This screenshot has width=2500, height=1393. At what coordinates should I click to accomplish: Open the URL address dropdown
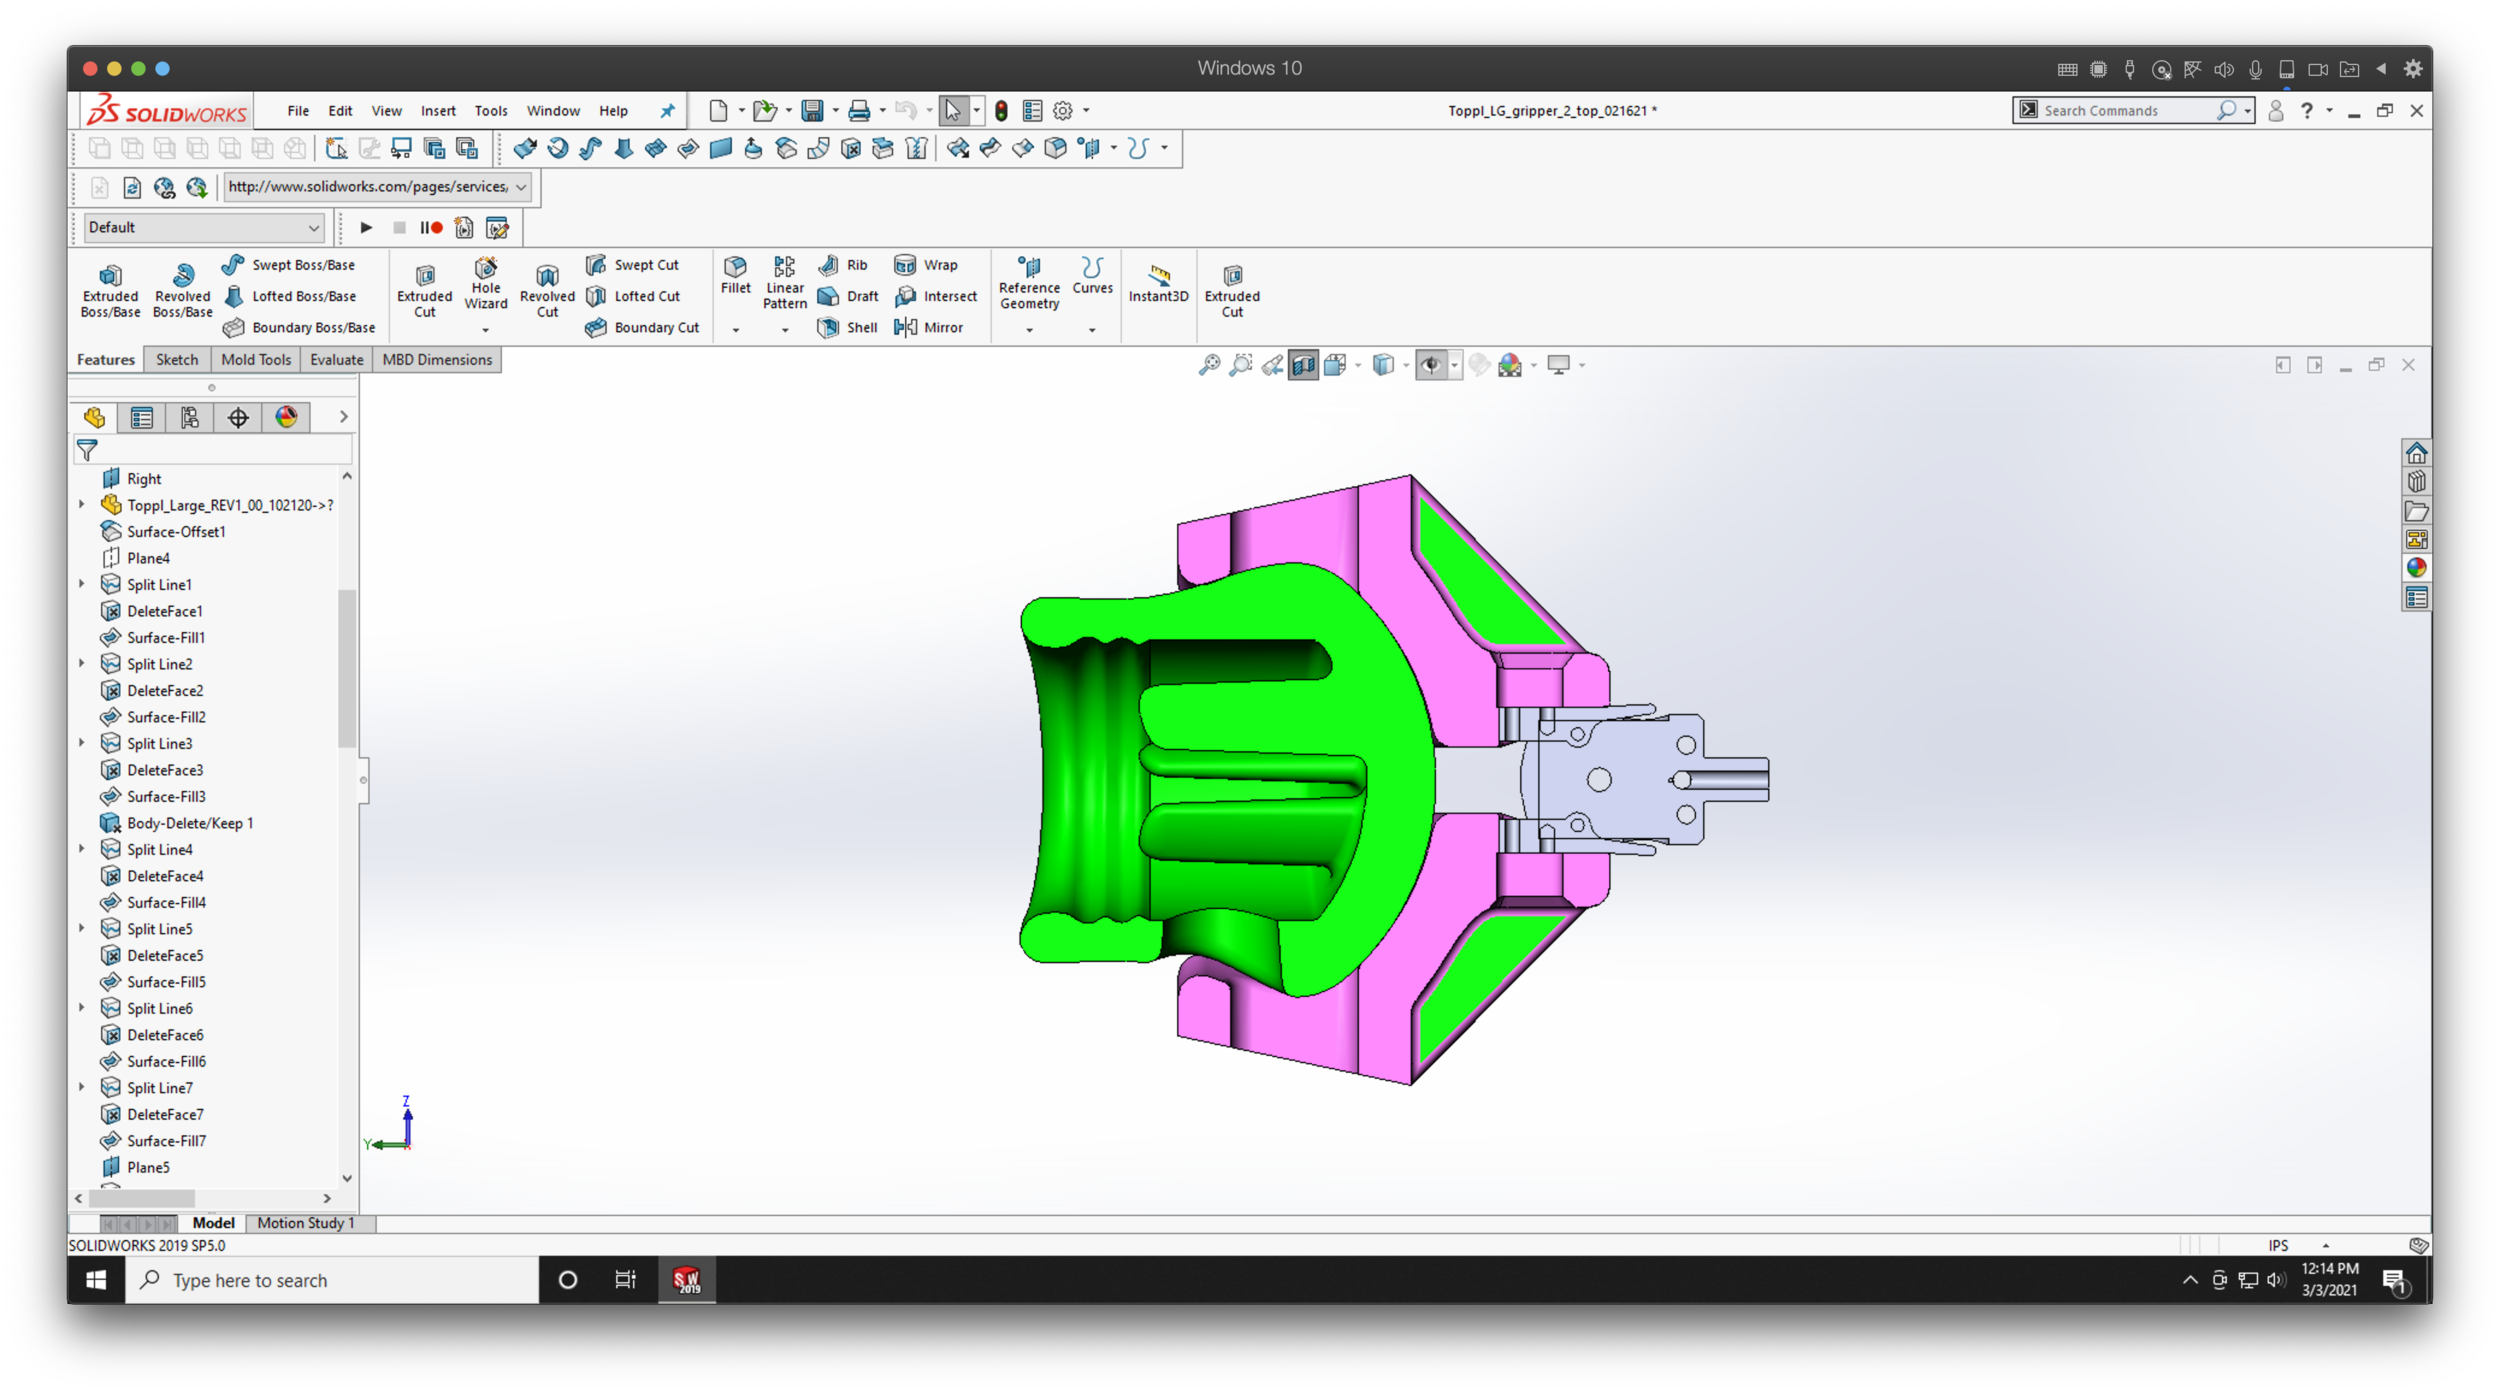[x=521, y=187]
